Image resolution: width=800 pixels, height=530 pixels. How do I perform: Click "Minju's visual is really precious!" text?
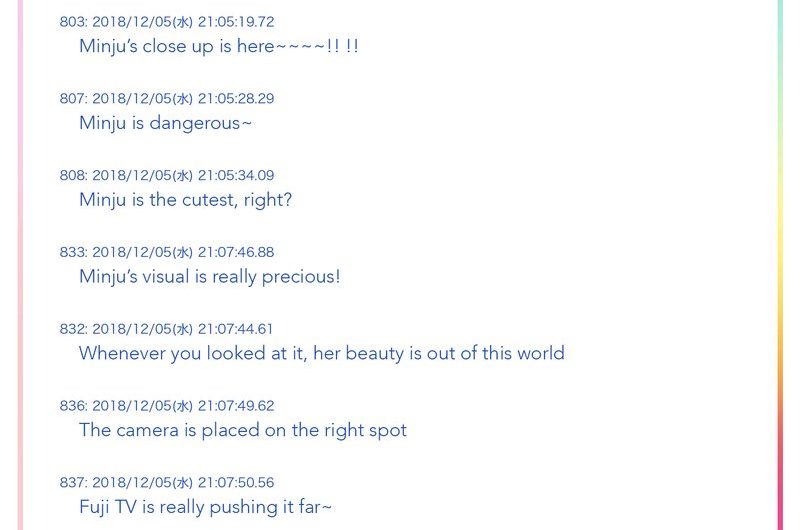tap(210, 277)
